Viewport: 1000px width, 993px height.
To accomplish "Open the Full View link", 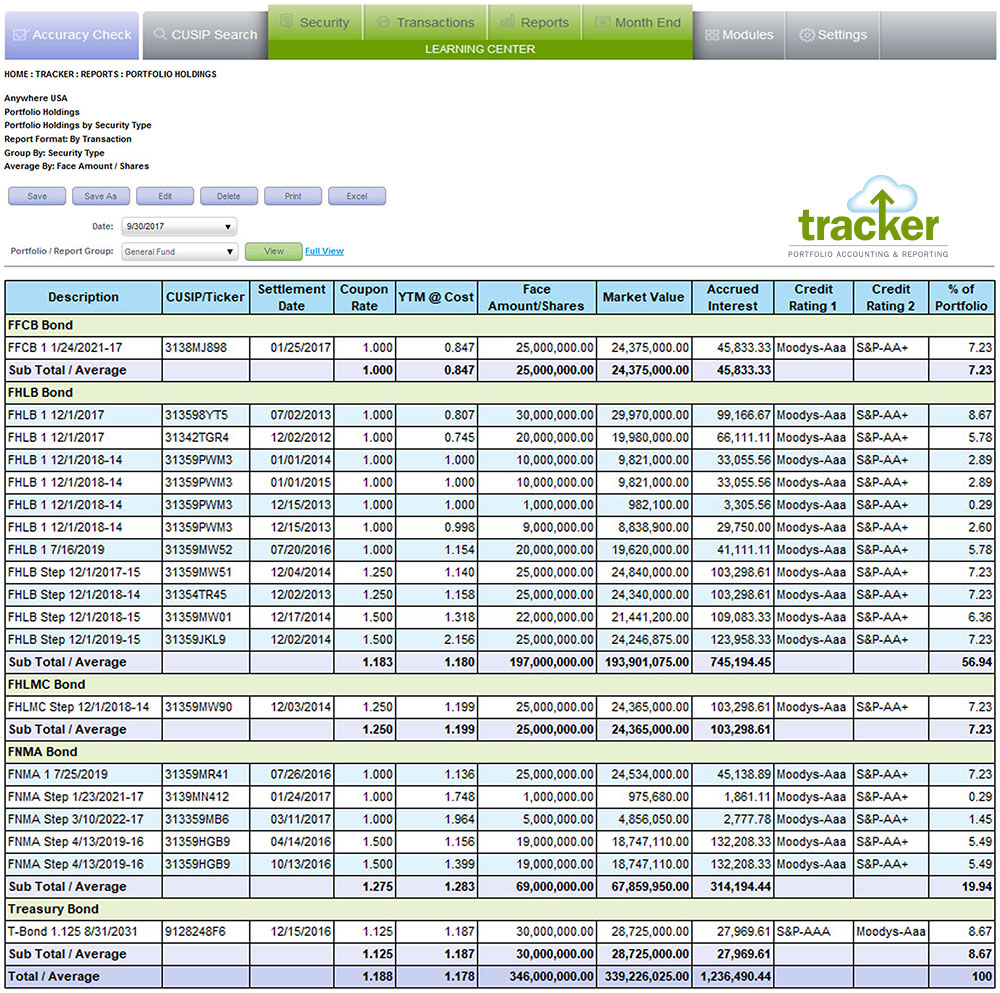I will [x=324, y=252].
